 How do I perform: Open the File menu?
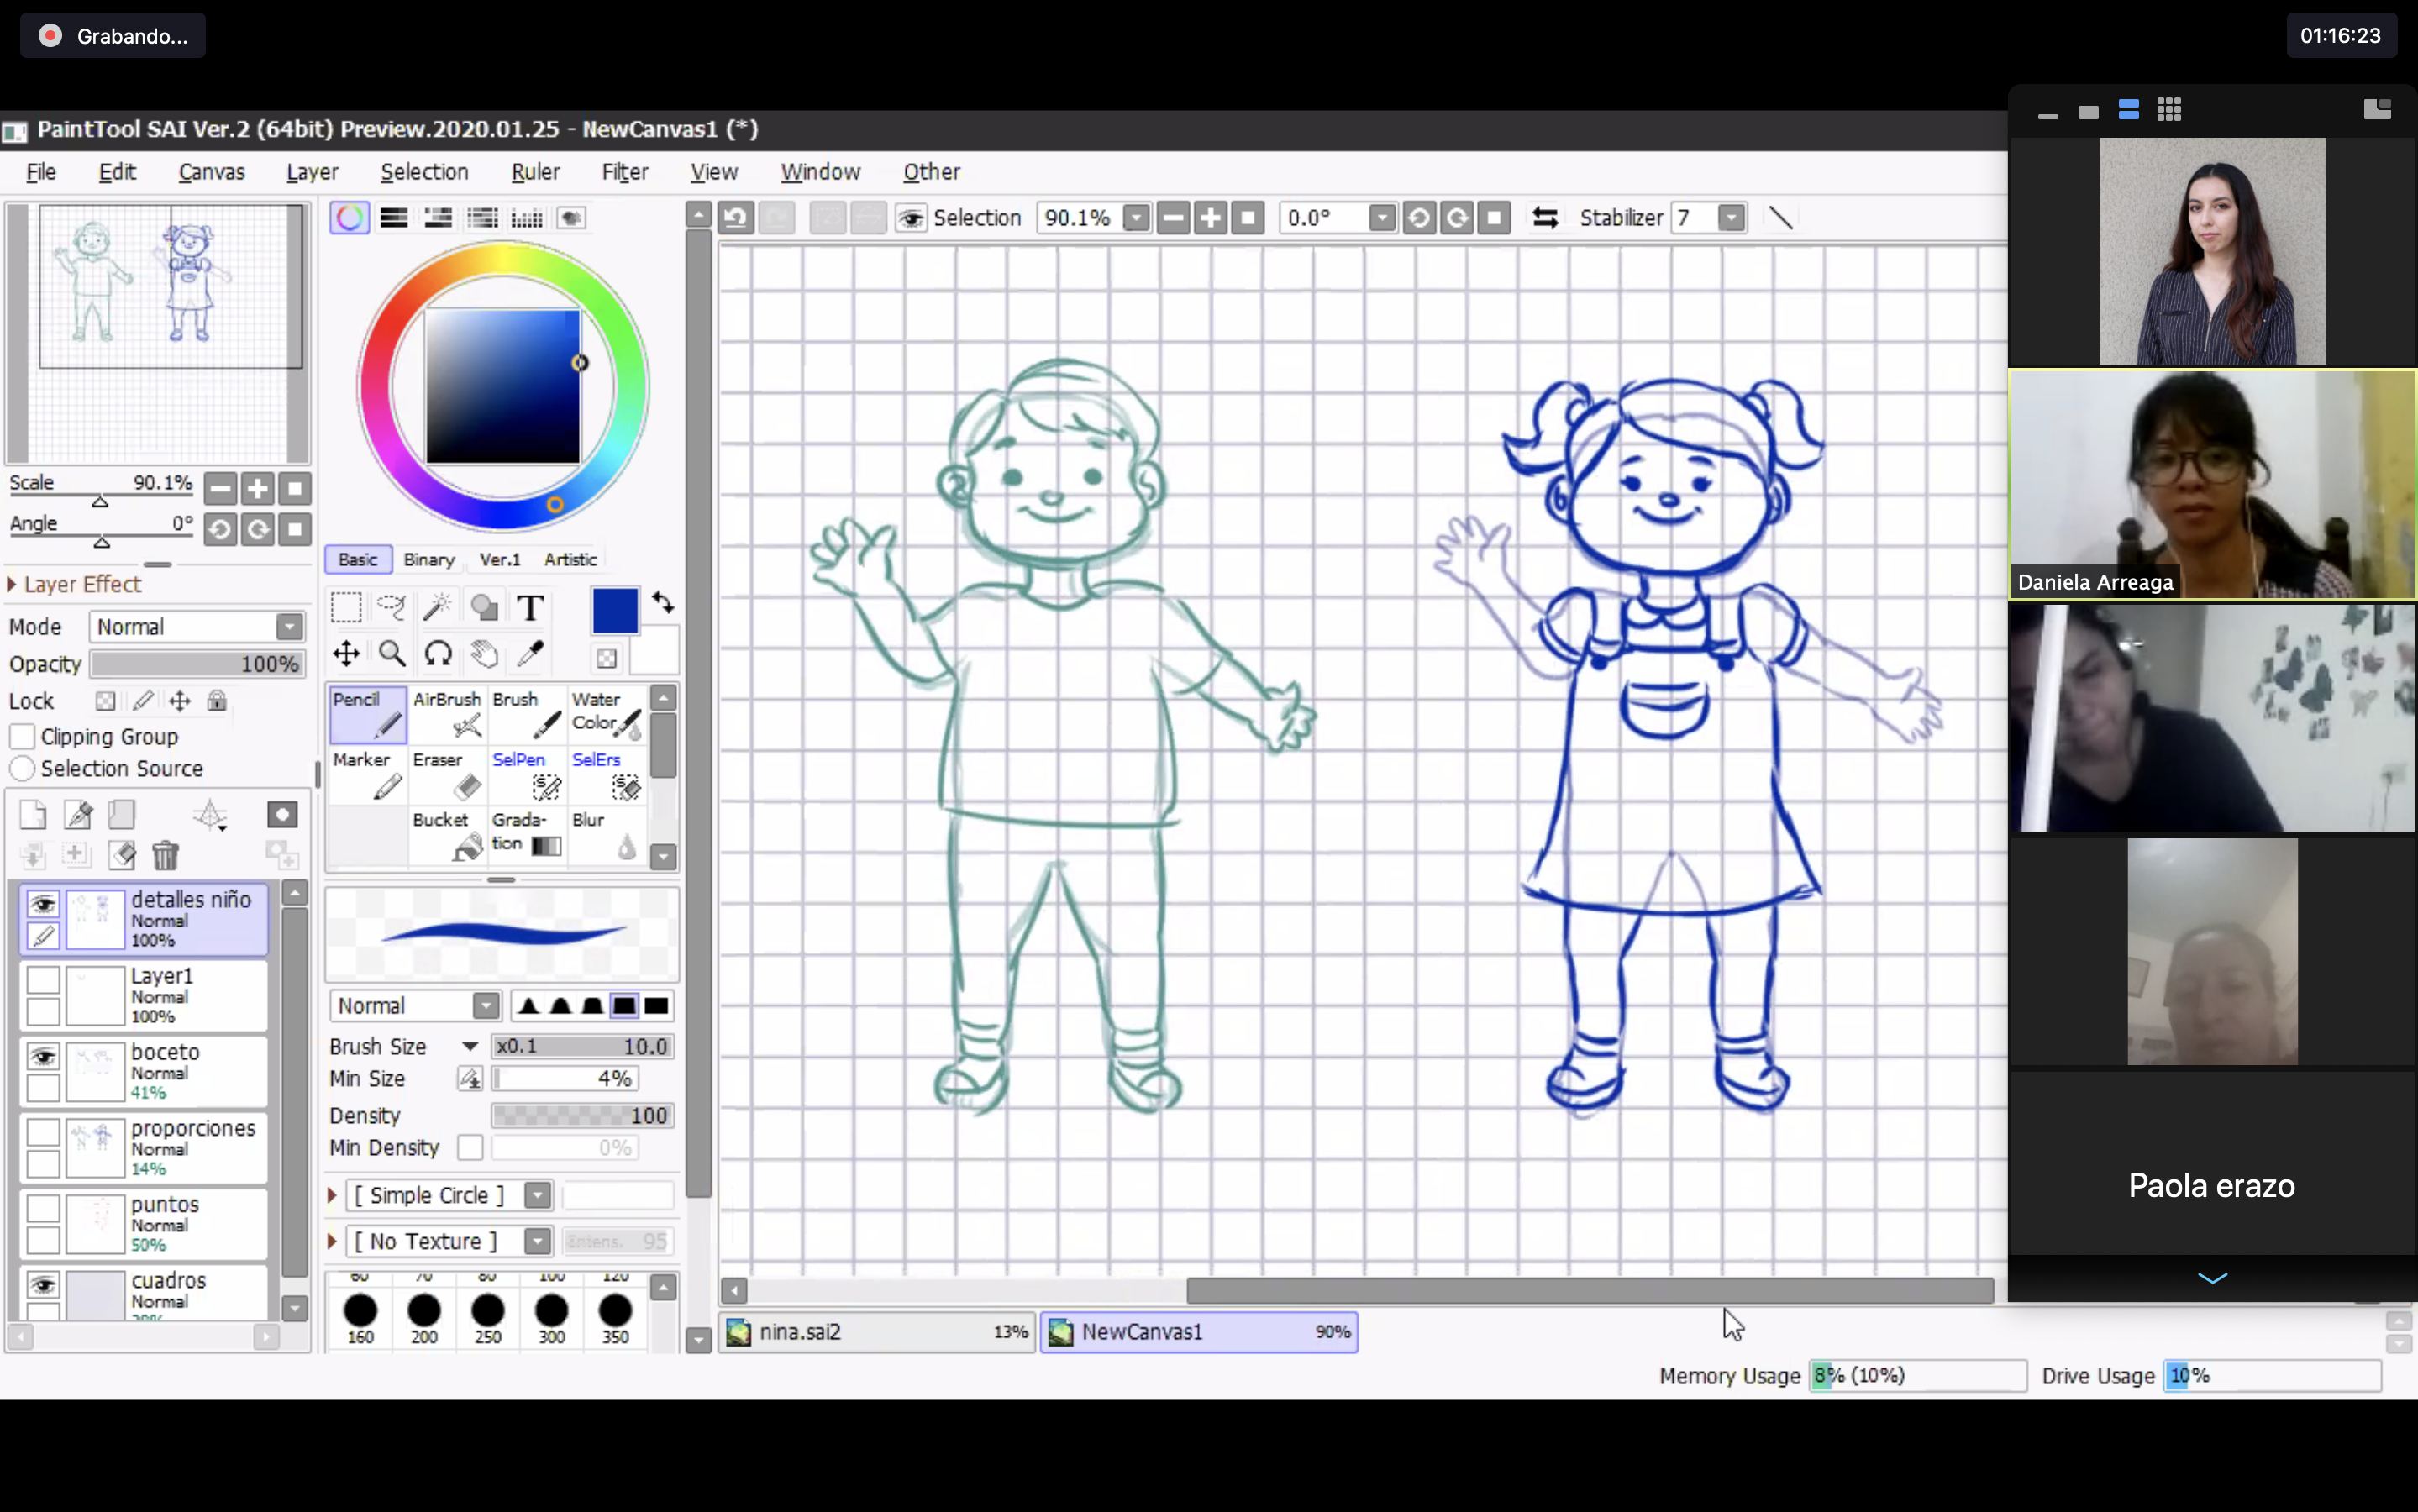click(x=41, y=171)
